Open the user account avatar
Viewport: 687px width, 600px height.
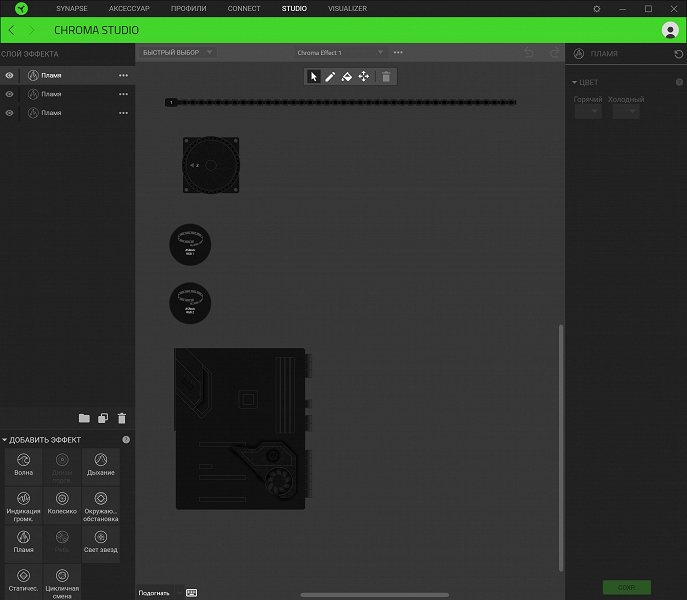(x=670, y=30)
